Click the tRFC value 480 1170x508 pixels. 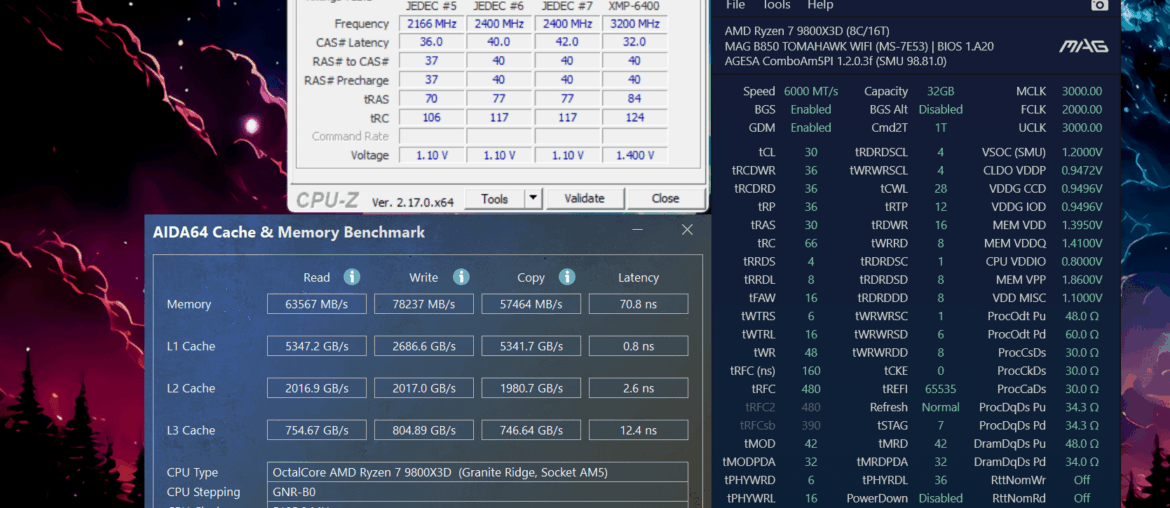click(x=811, y=389)
